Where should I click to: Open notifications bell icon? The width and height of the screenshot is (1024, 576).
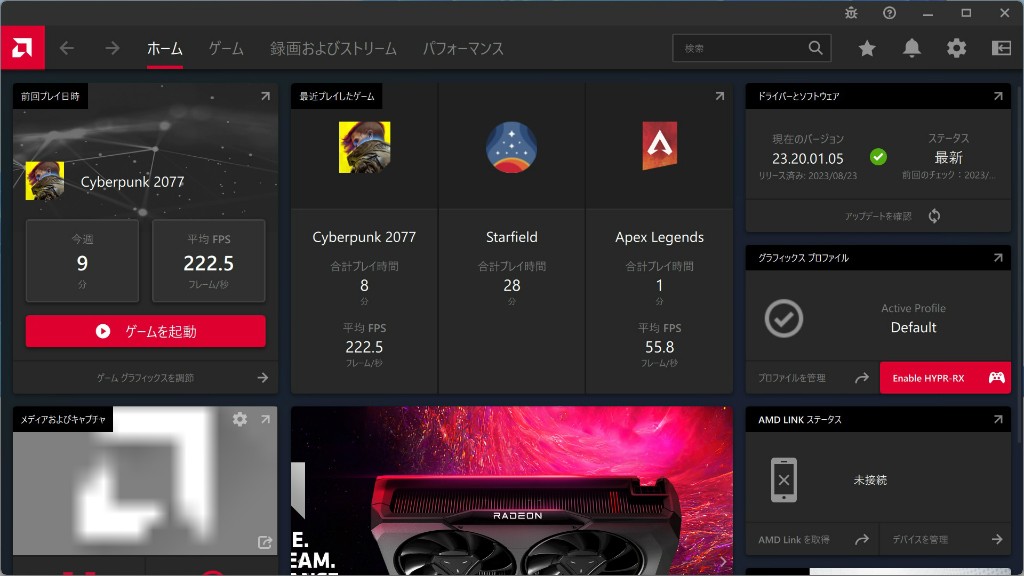tap(912, 48)
